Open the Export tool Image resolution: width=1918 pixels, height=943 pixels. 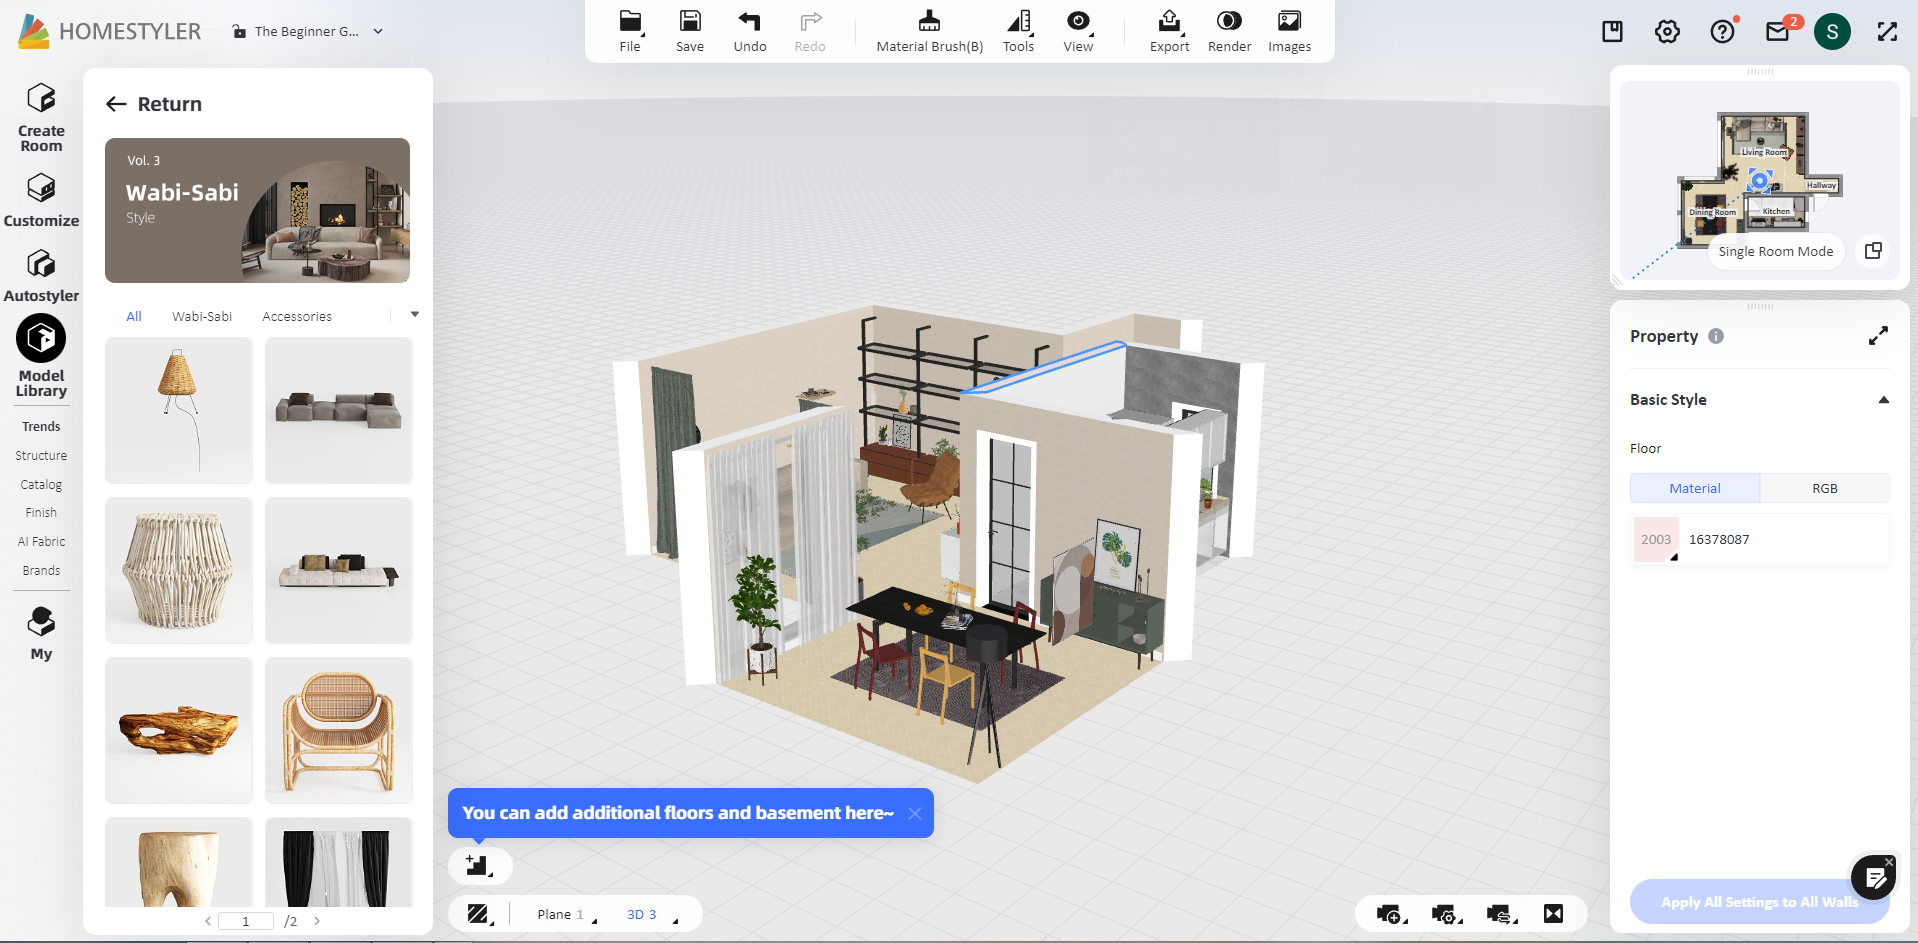1169,31
